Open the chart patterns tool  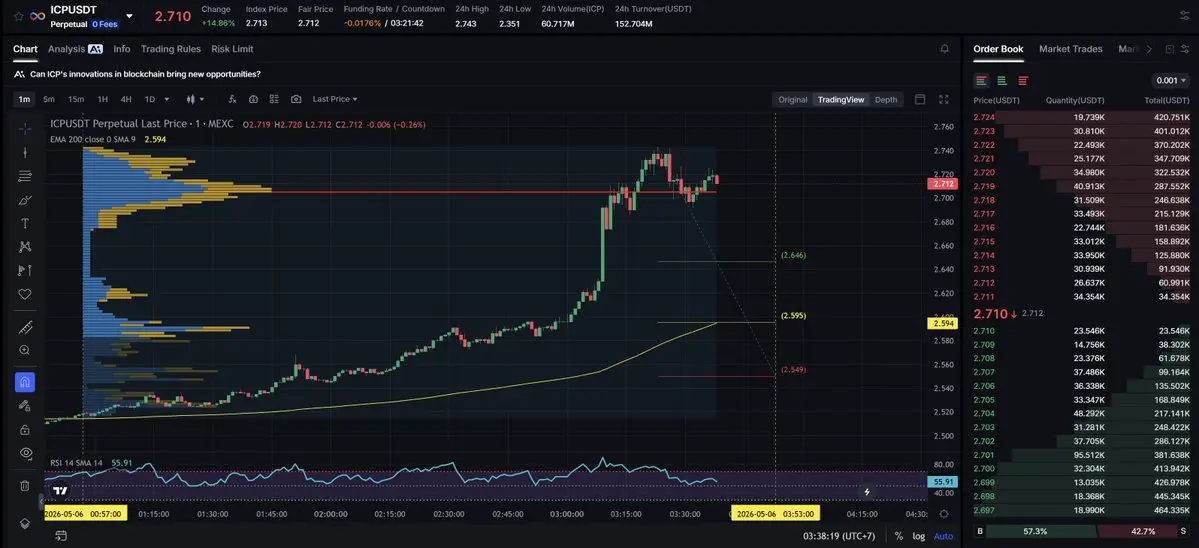[24, 247]
